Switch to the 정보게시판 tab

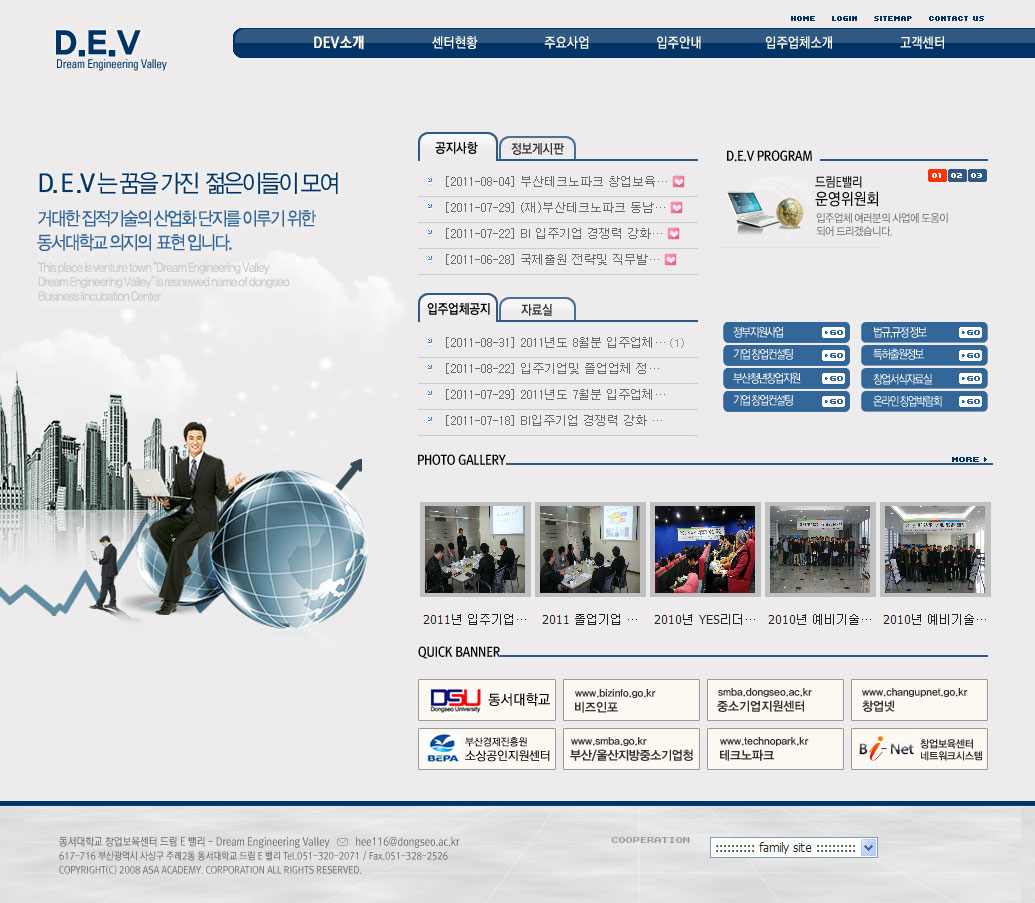point(537,149)
